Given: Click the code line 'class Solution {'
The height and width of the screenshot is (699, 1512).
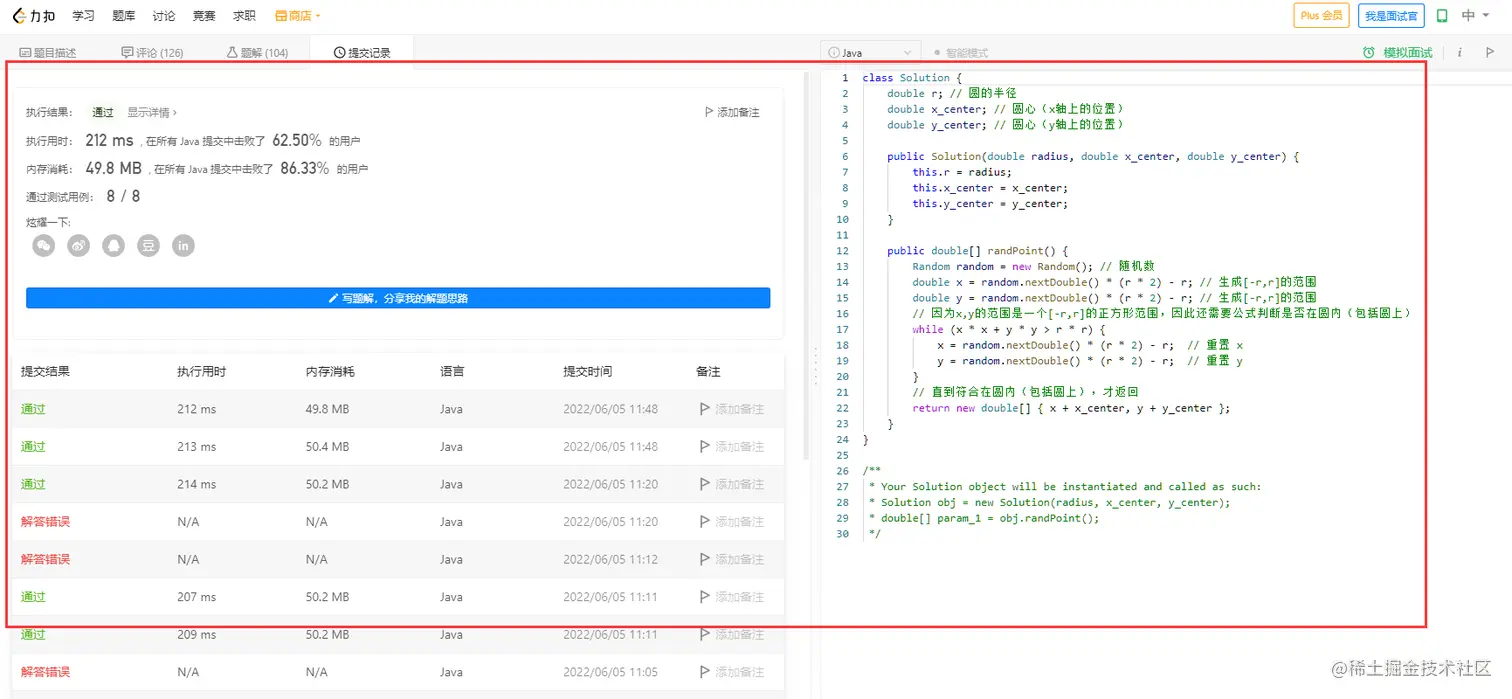Looking at the screenshot, I should tap(911, 77).
